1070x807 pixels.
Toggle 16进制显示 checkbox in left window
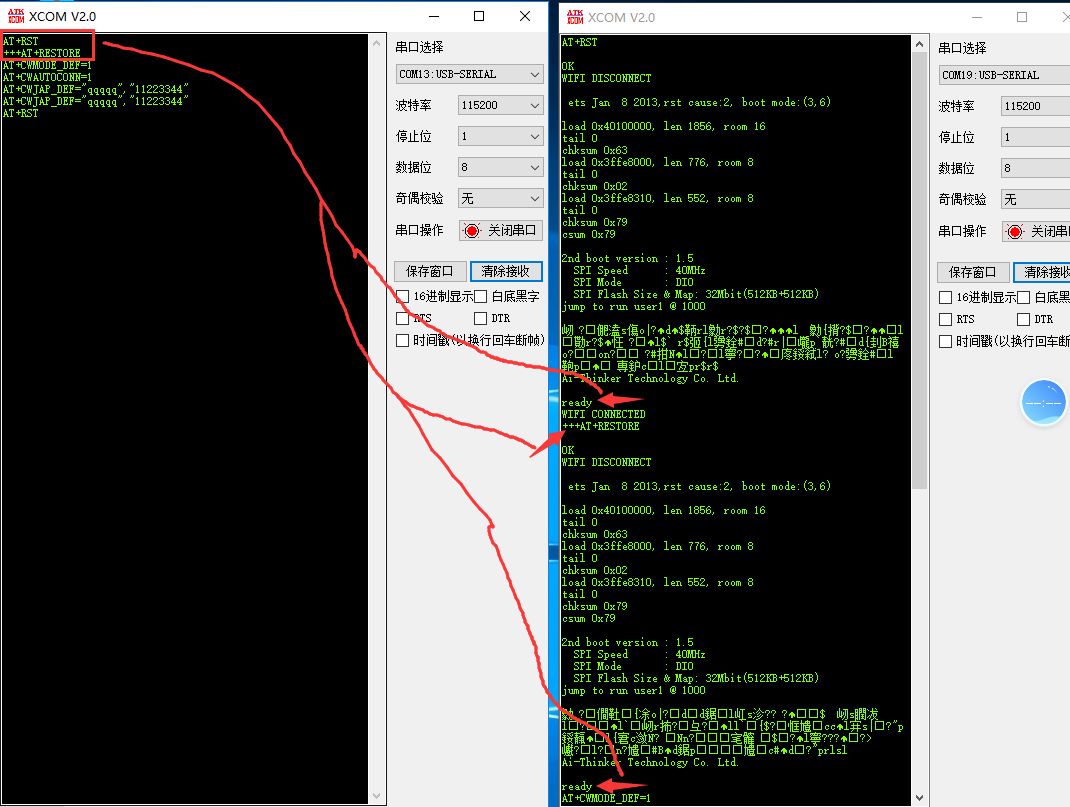tap(403, 297)
